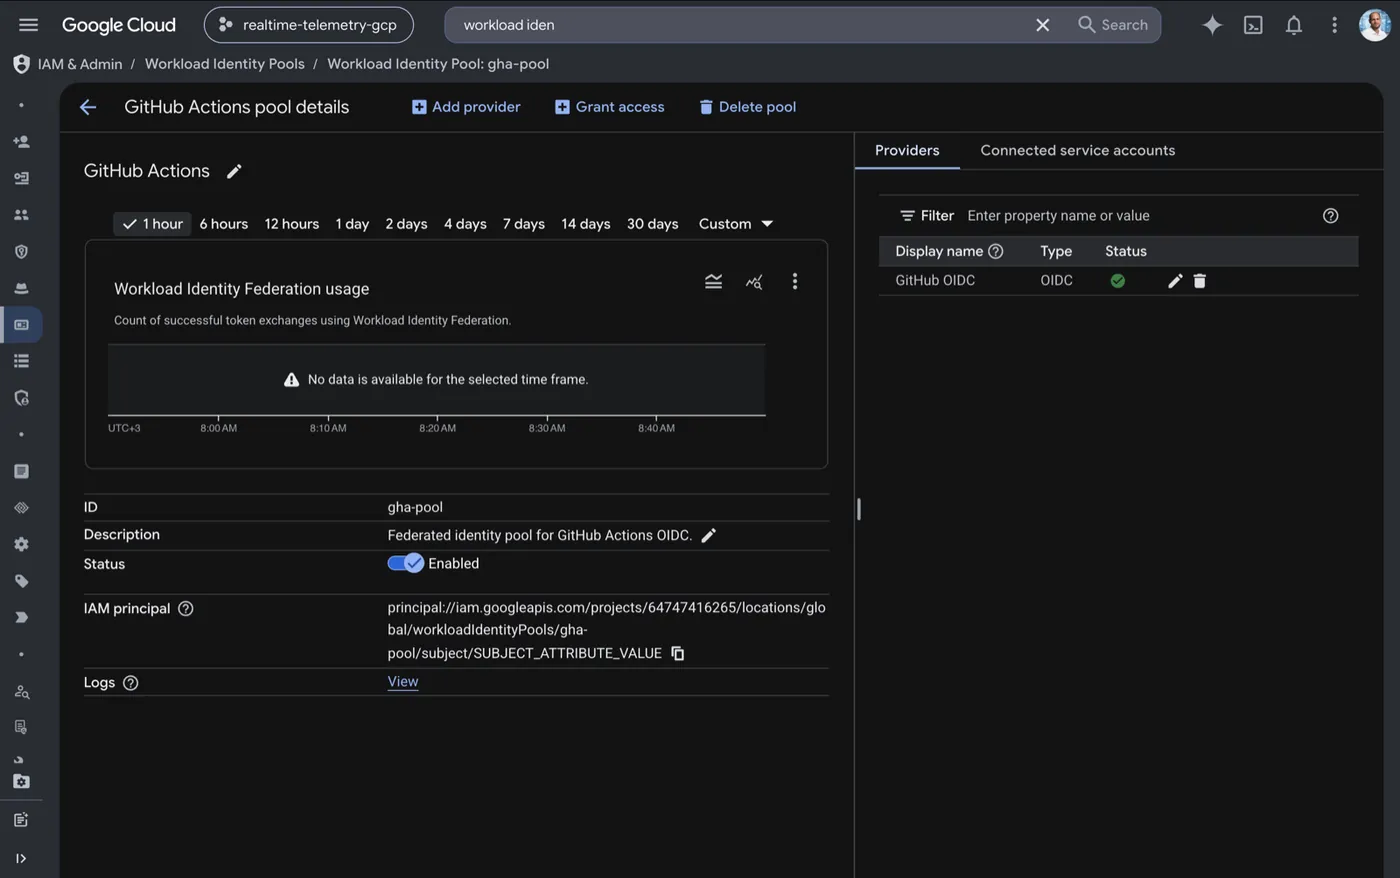Select the 30 days time range

point(652,224)
